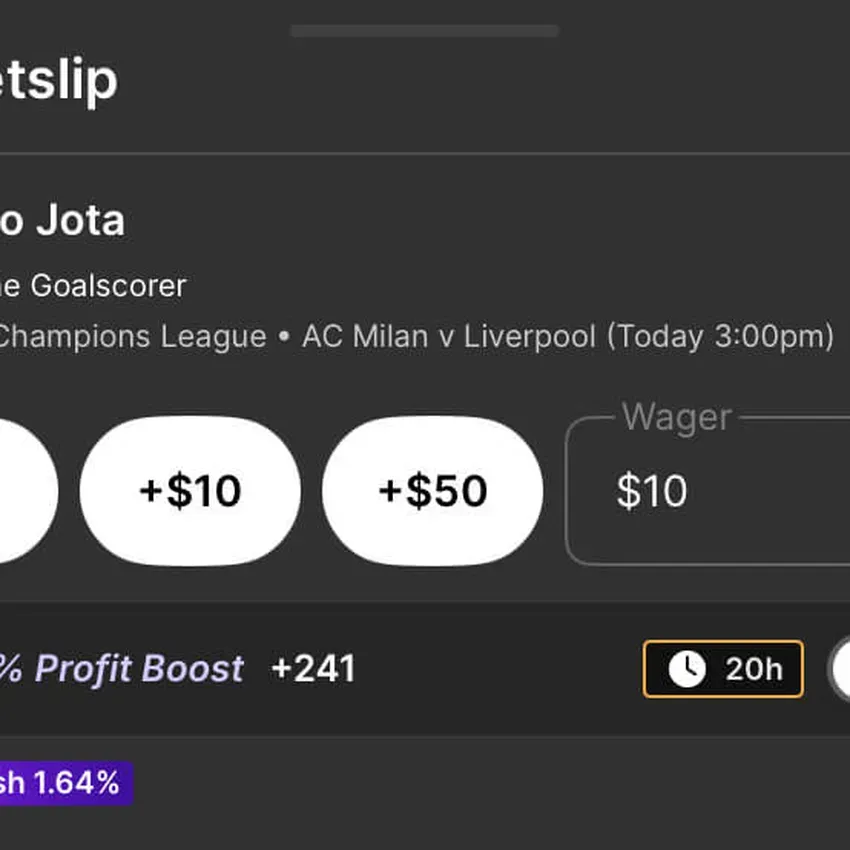Click the Today 3:00pm kickoff time
This screenshot has height=850, width=850.
tap(720, 336)
